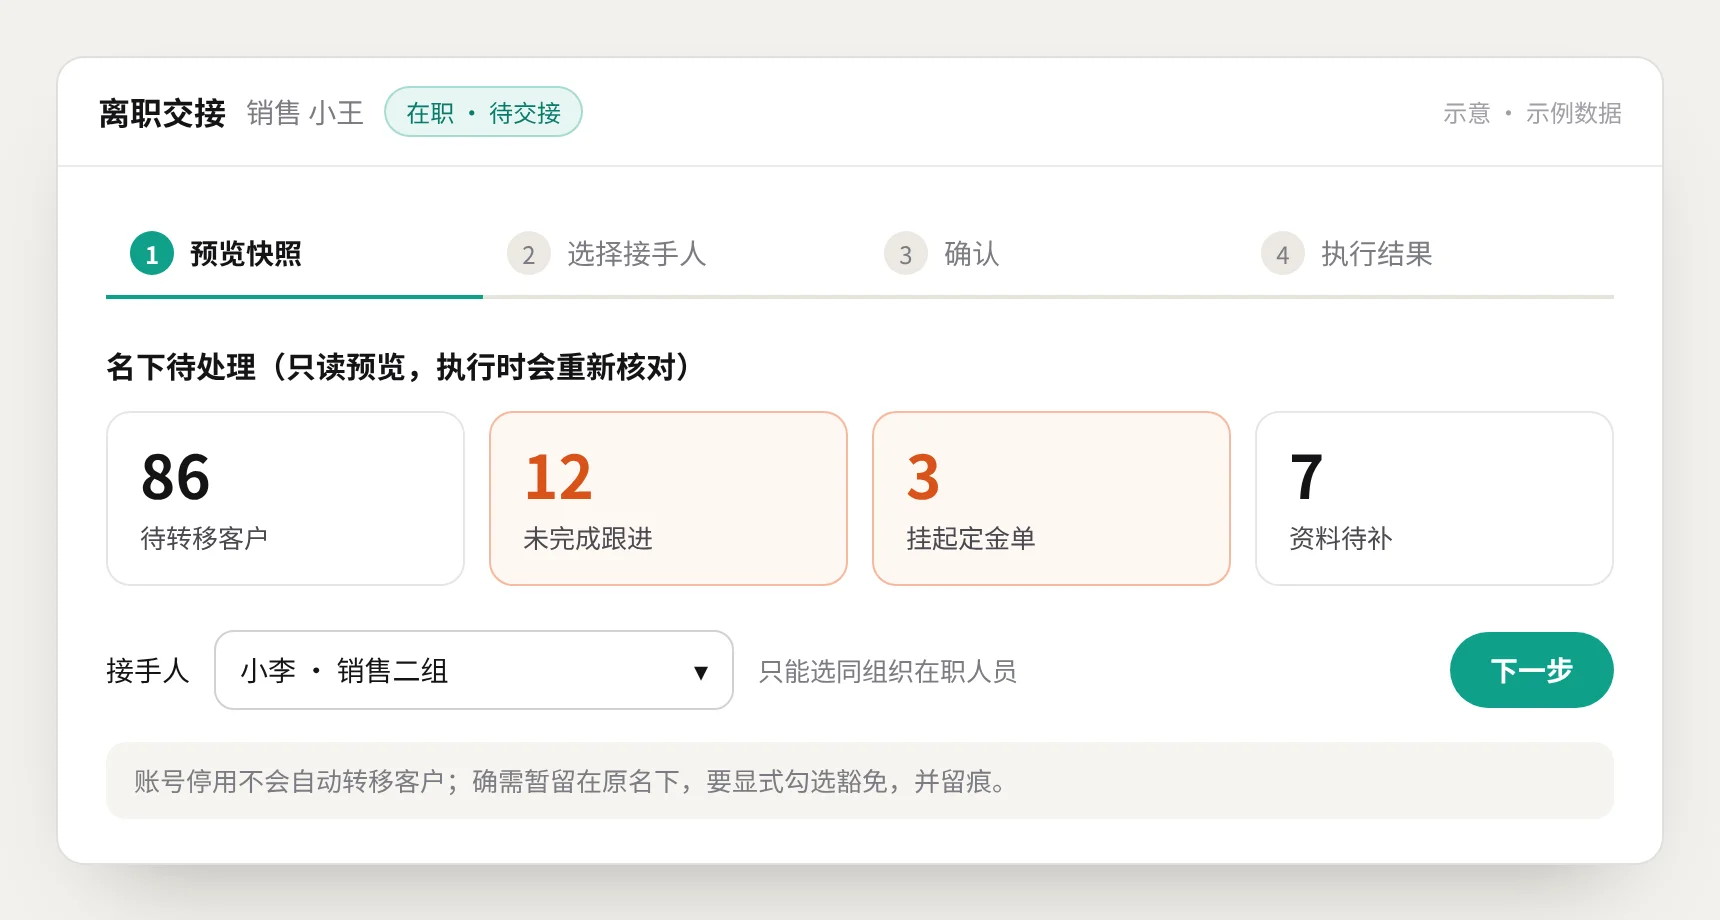Click the hint 只能选同组织在职人员
The height and width of the screenshot is (920, 1720).
(x=887, y=671)
